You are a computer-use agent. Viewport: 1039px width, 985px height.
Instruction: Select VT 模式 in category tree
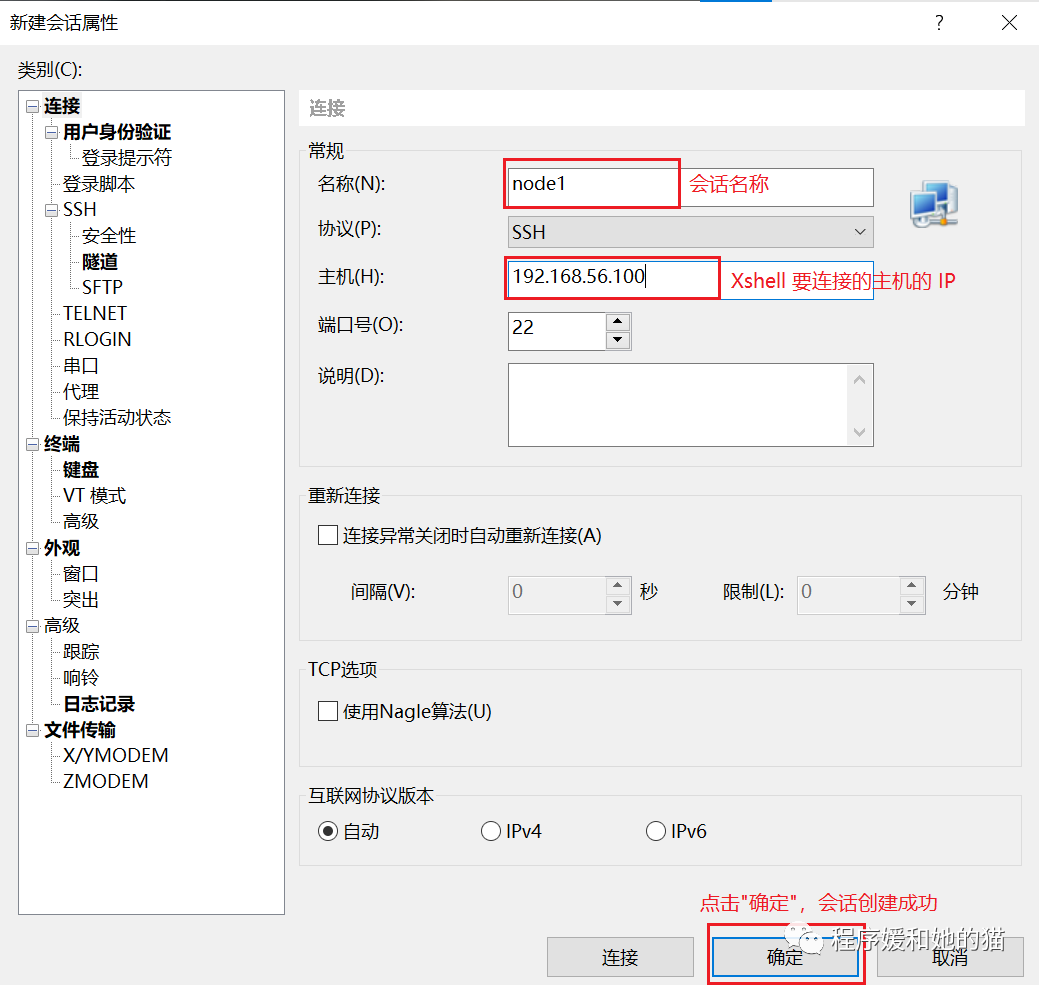click(95, 495)
